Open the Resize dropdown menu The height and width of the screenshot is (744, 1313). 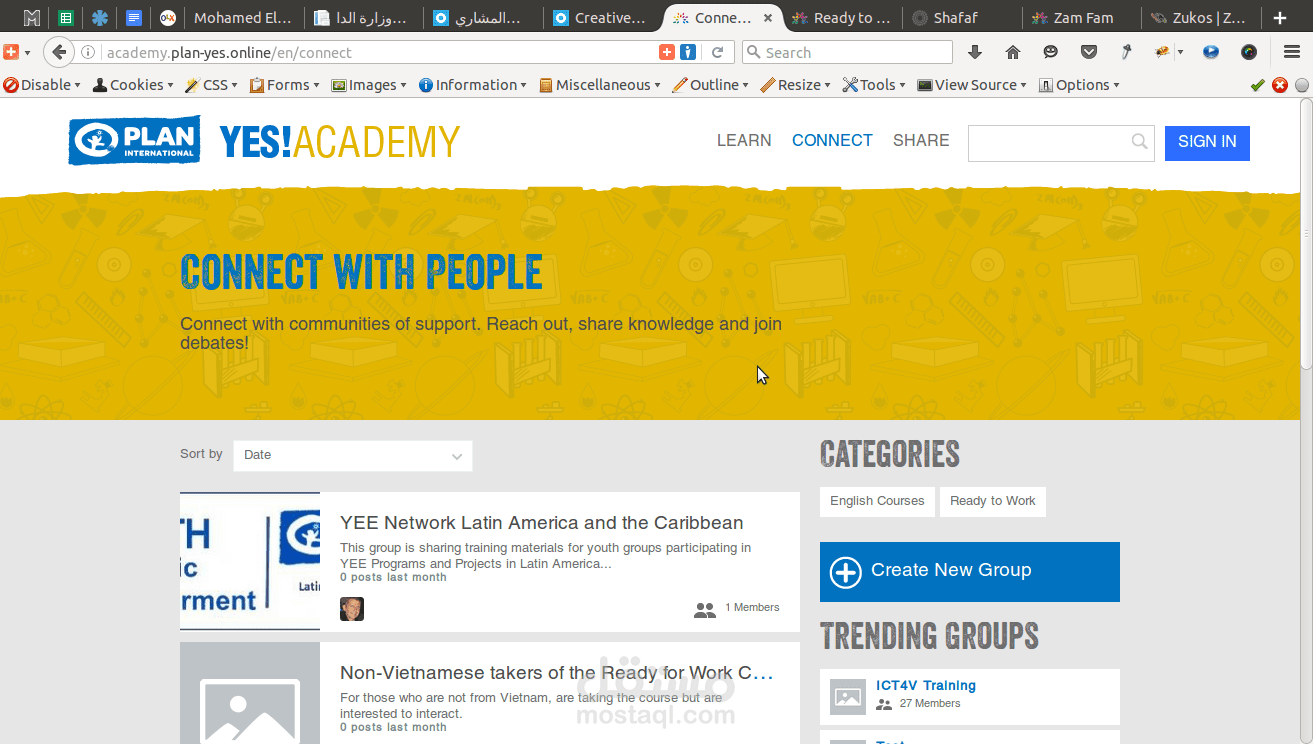click(796, 85)
